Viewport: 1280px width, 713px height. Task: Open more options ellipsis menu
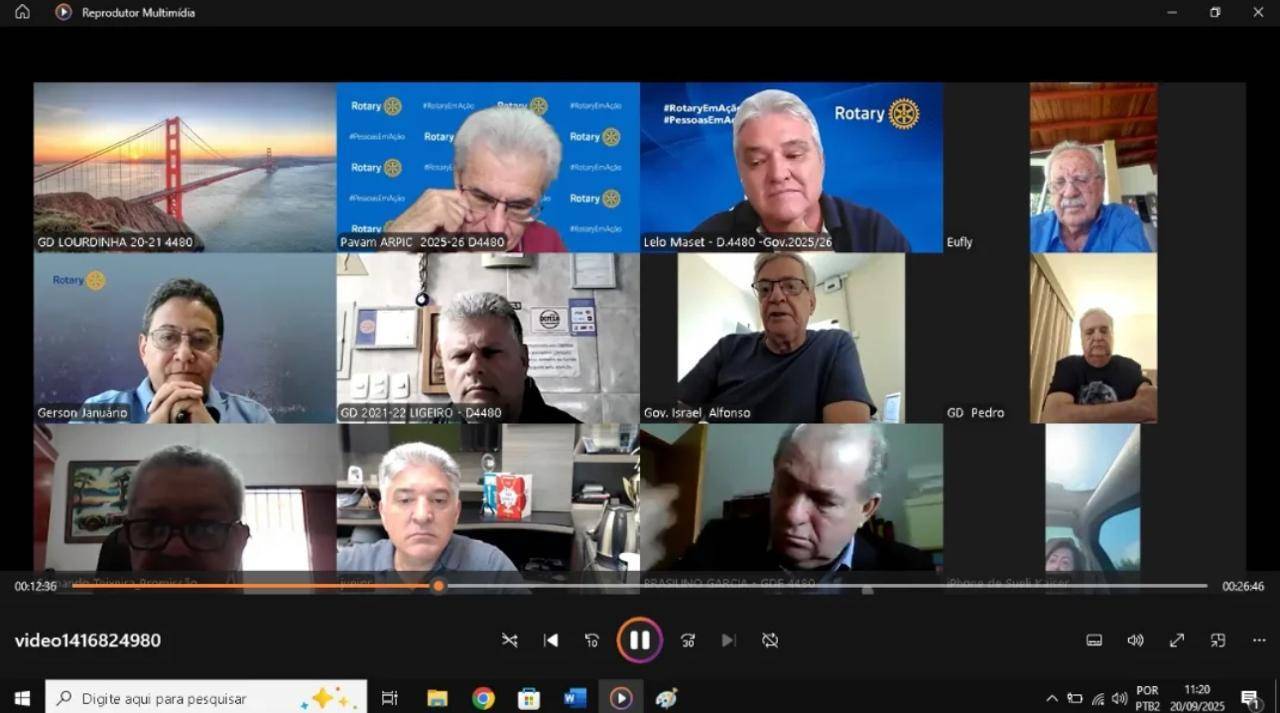[x=1259, y=640]
